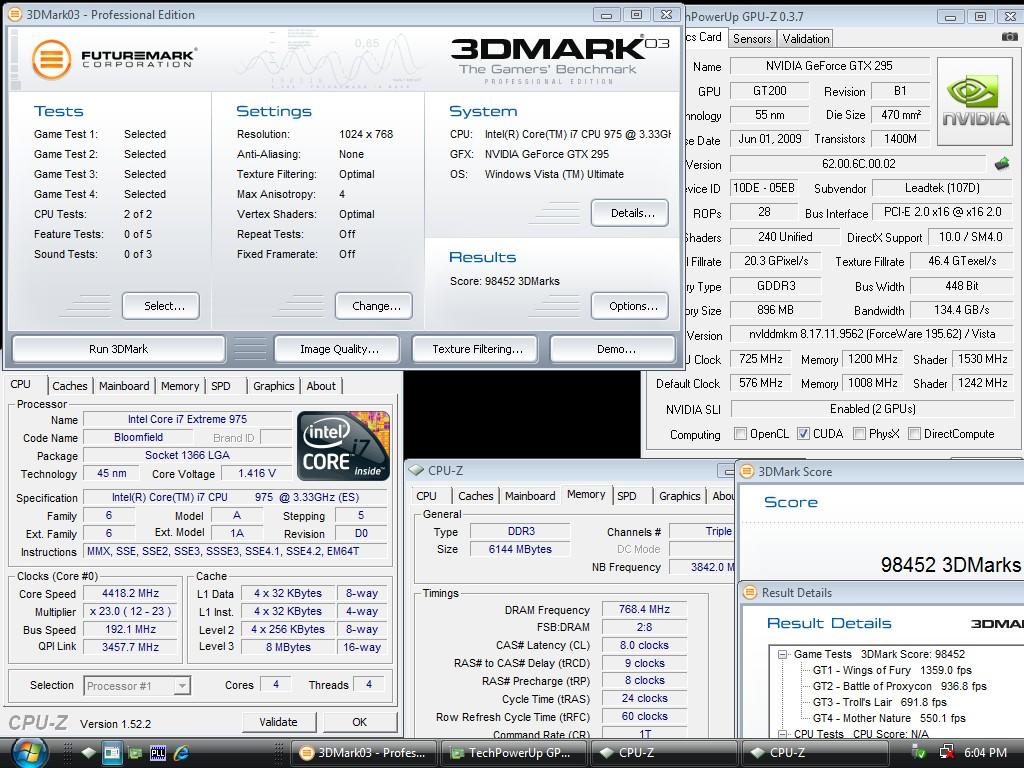Click the network disconnected tray icon
Viewport: 1024px width, 768px height.
(946, 753)
